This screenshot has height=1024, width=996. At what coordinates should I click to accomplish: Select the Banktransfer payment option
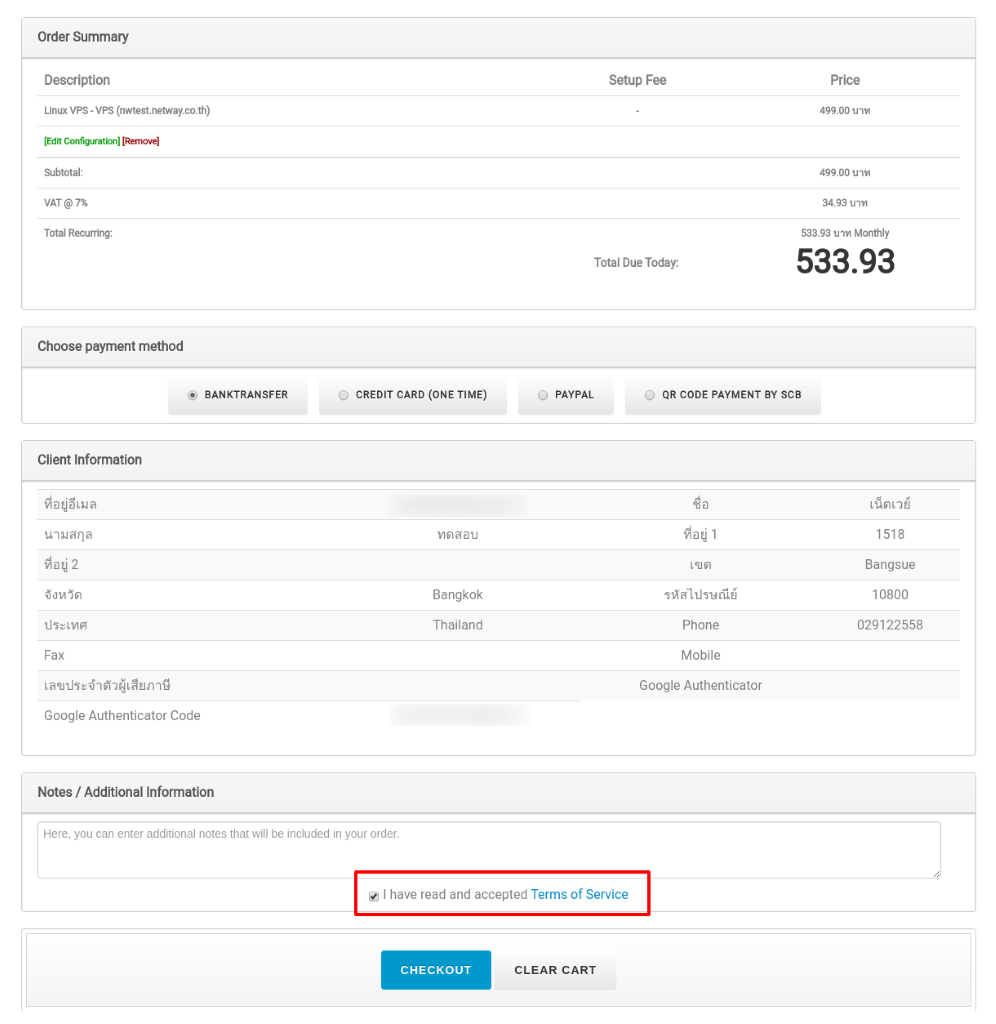tap(237, 395)
